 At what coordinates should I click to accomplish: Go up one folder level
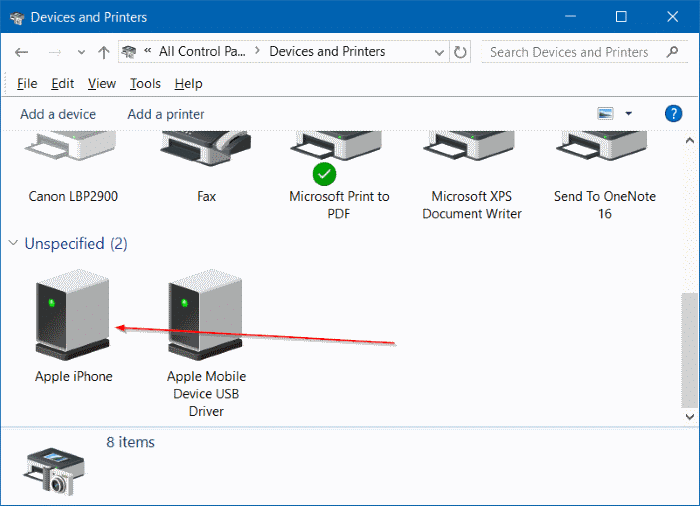[x=104, y=52]
